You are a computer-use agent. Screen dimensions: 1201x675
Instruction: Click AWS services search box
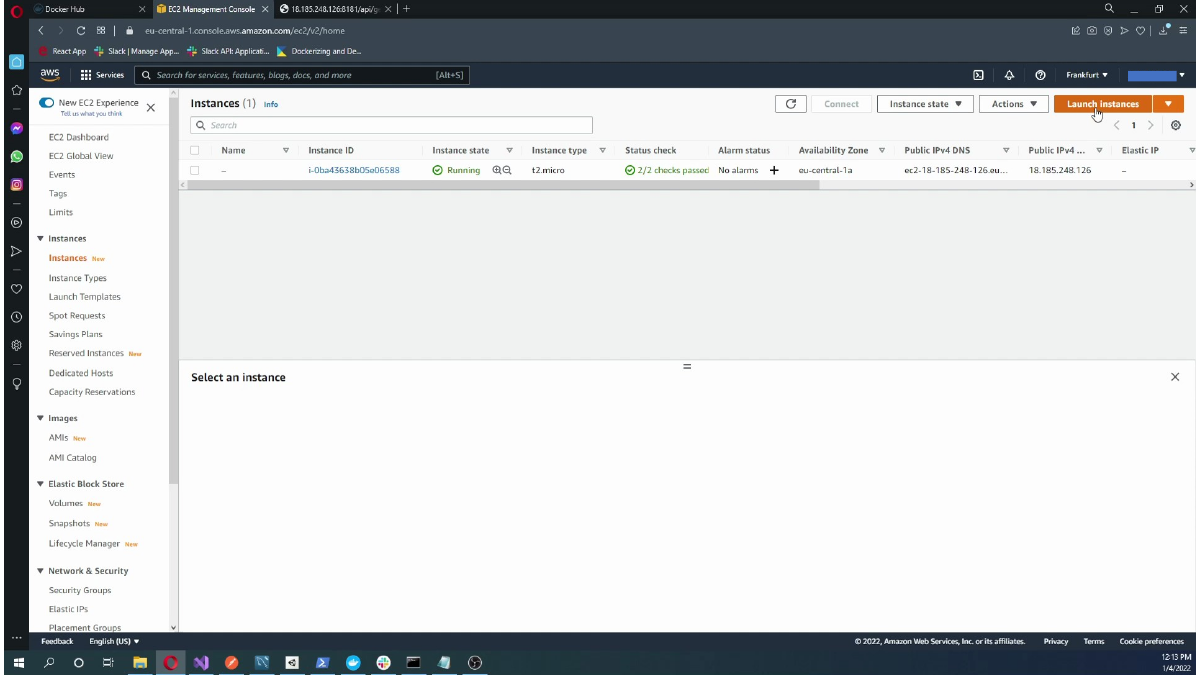point(301,75)
